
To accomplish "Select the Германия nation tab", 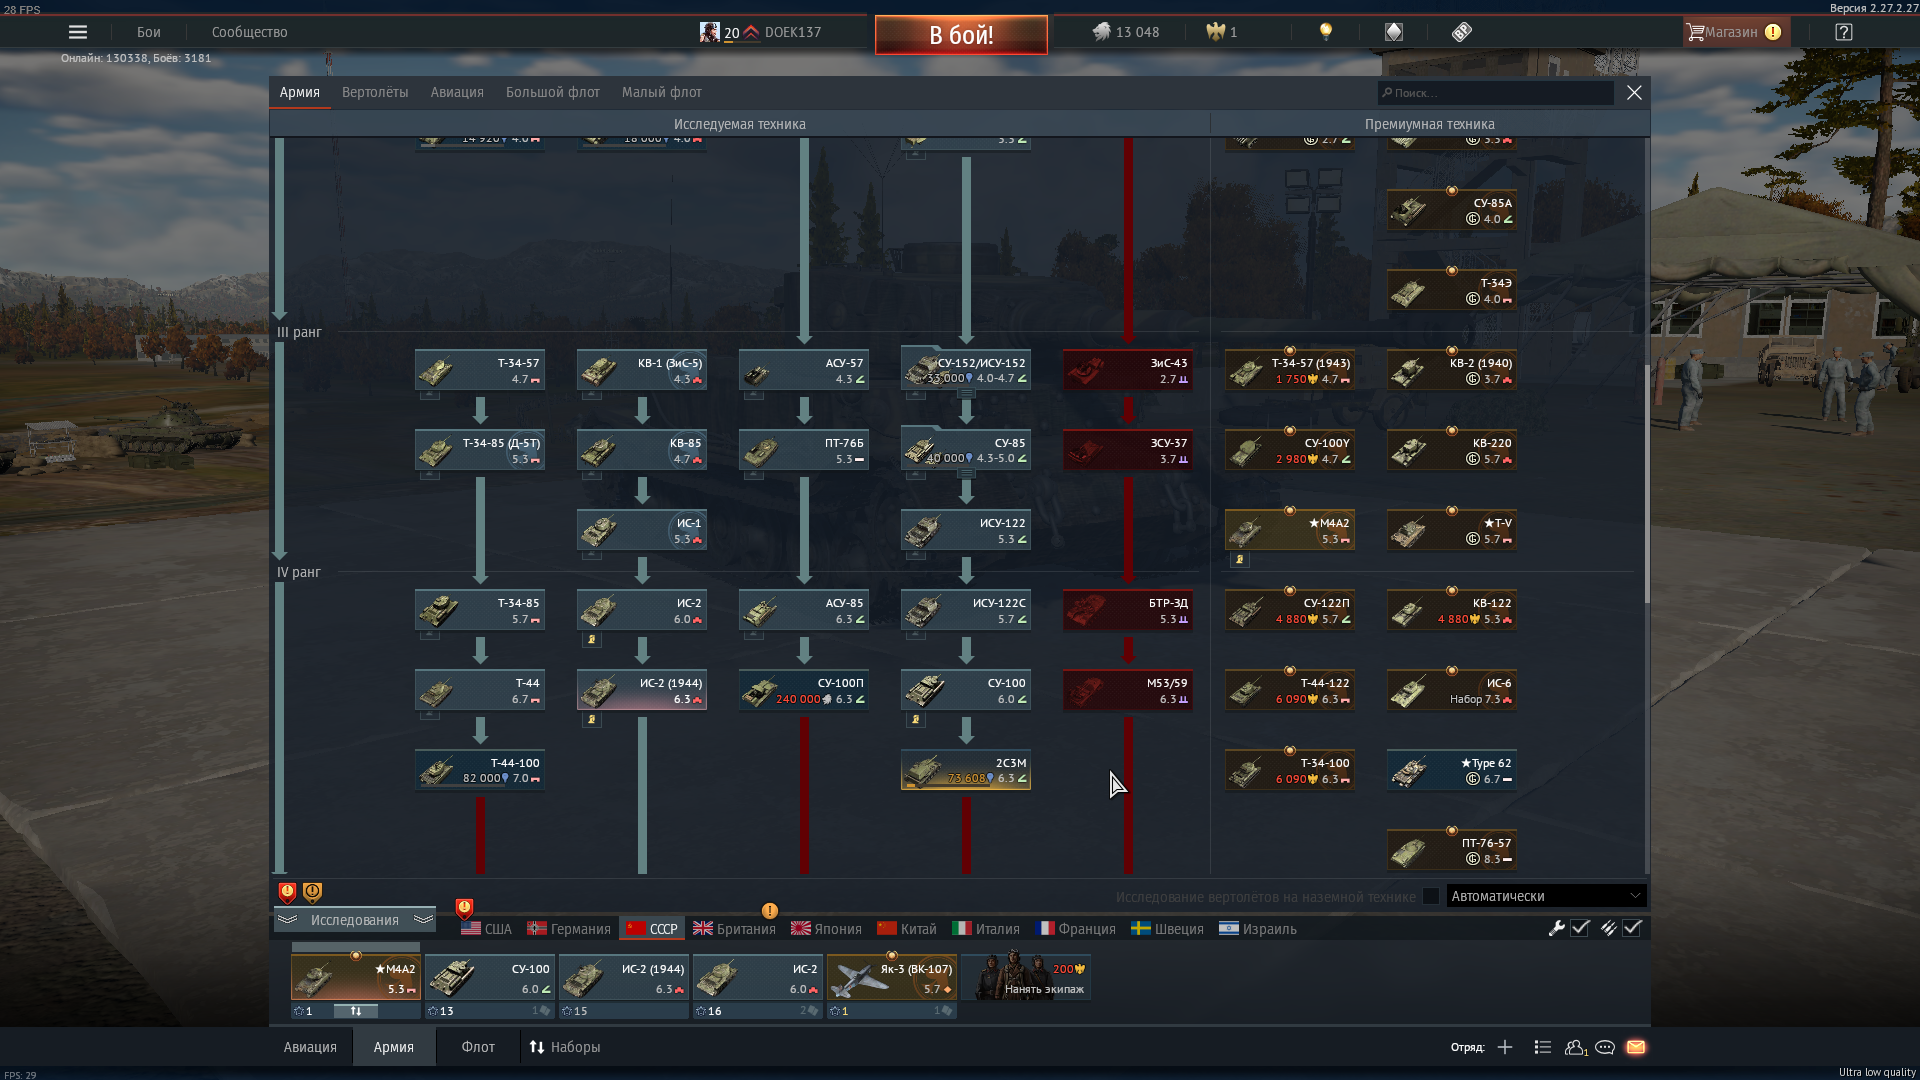I will [569, 929].
